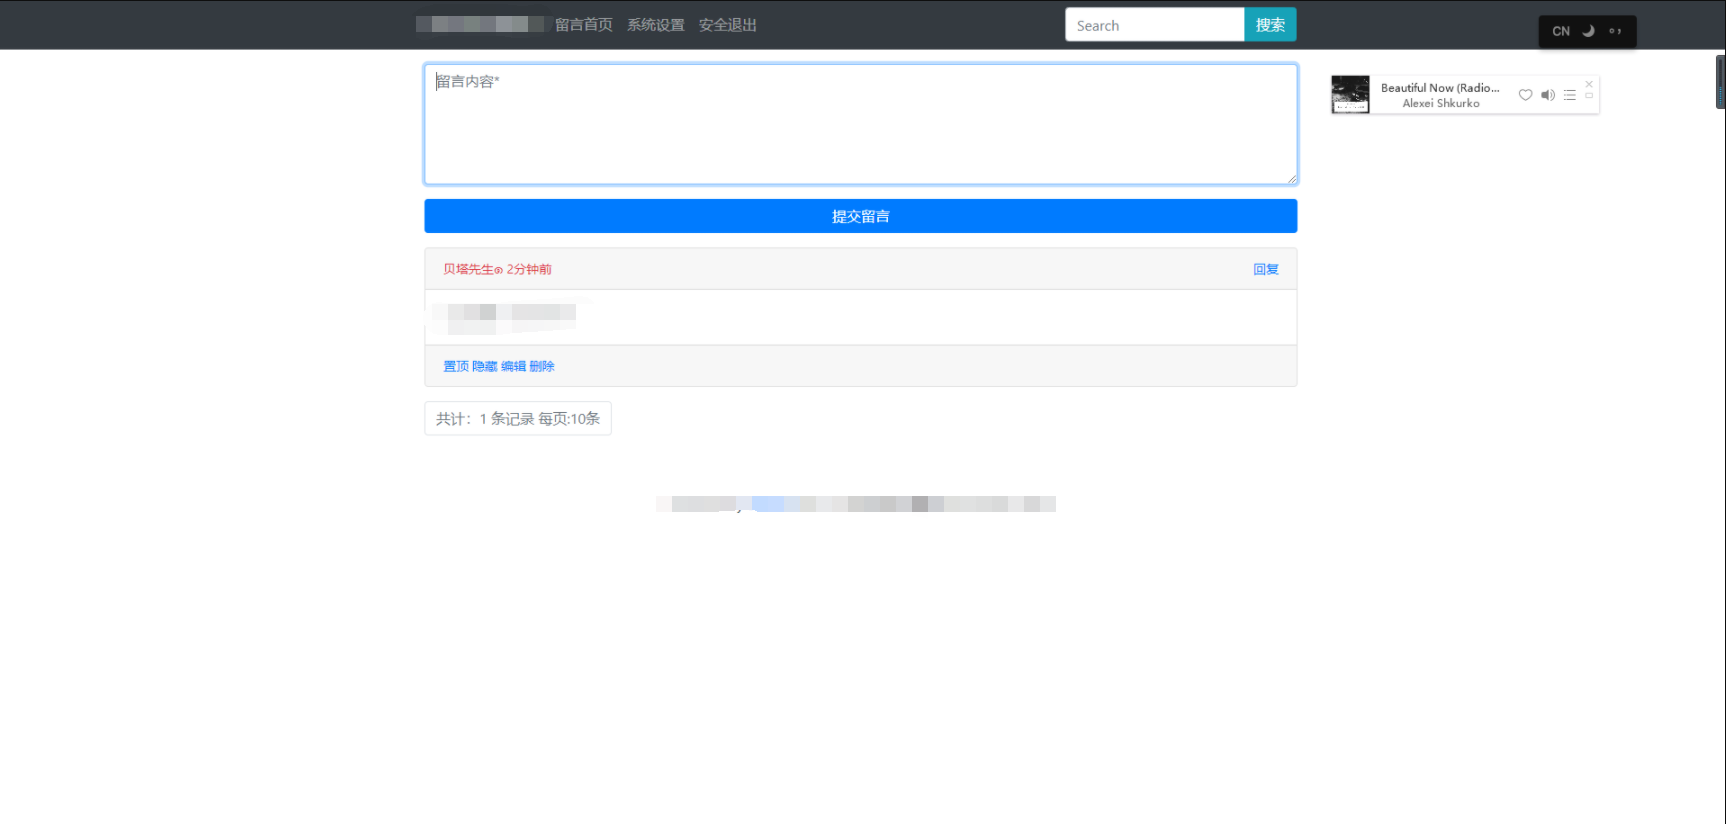Close the music player widget
Viewport: 1726px width, 824px height.
pyautogui.click(x=1589, y=84)
